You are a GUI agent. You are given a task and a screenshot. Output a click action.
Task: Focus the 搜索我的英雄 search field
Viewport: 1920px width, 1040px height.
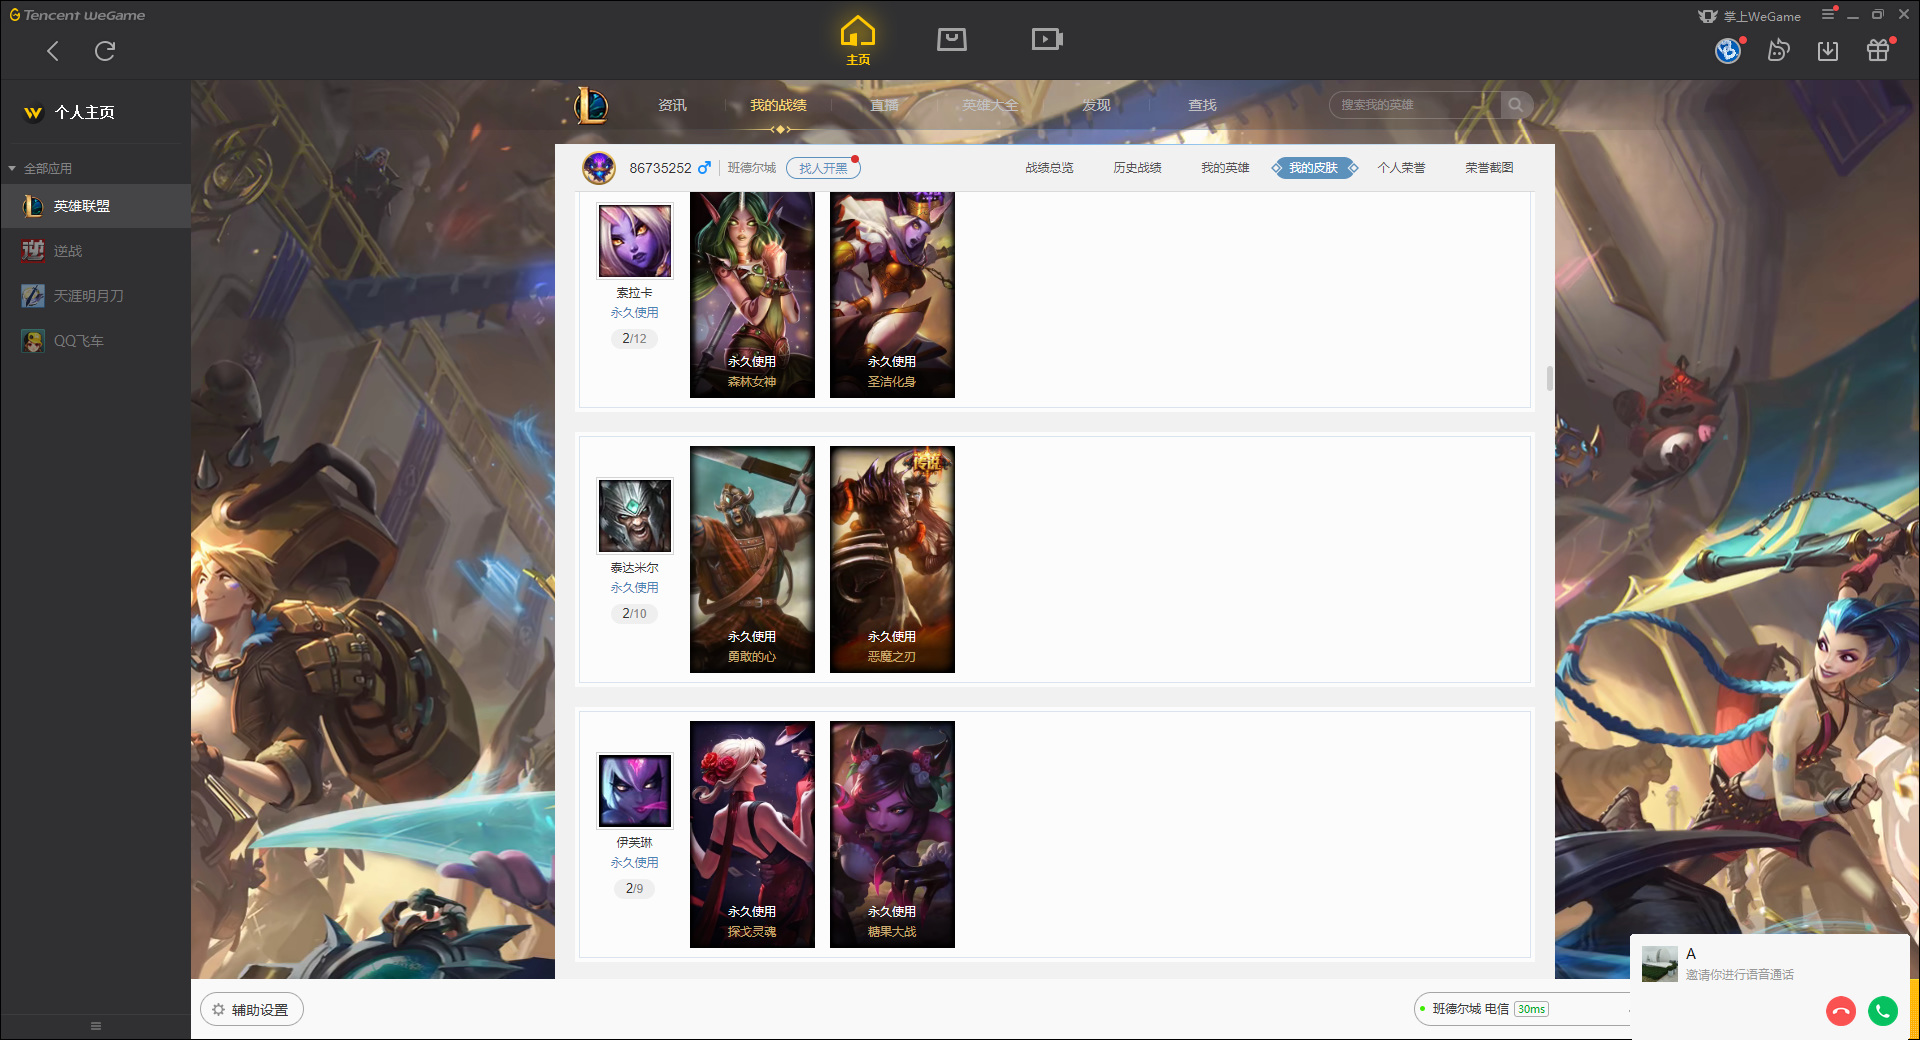click(1414, 105)
